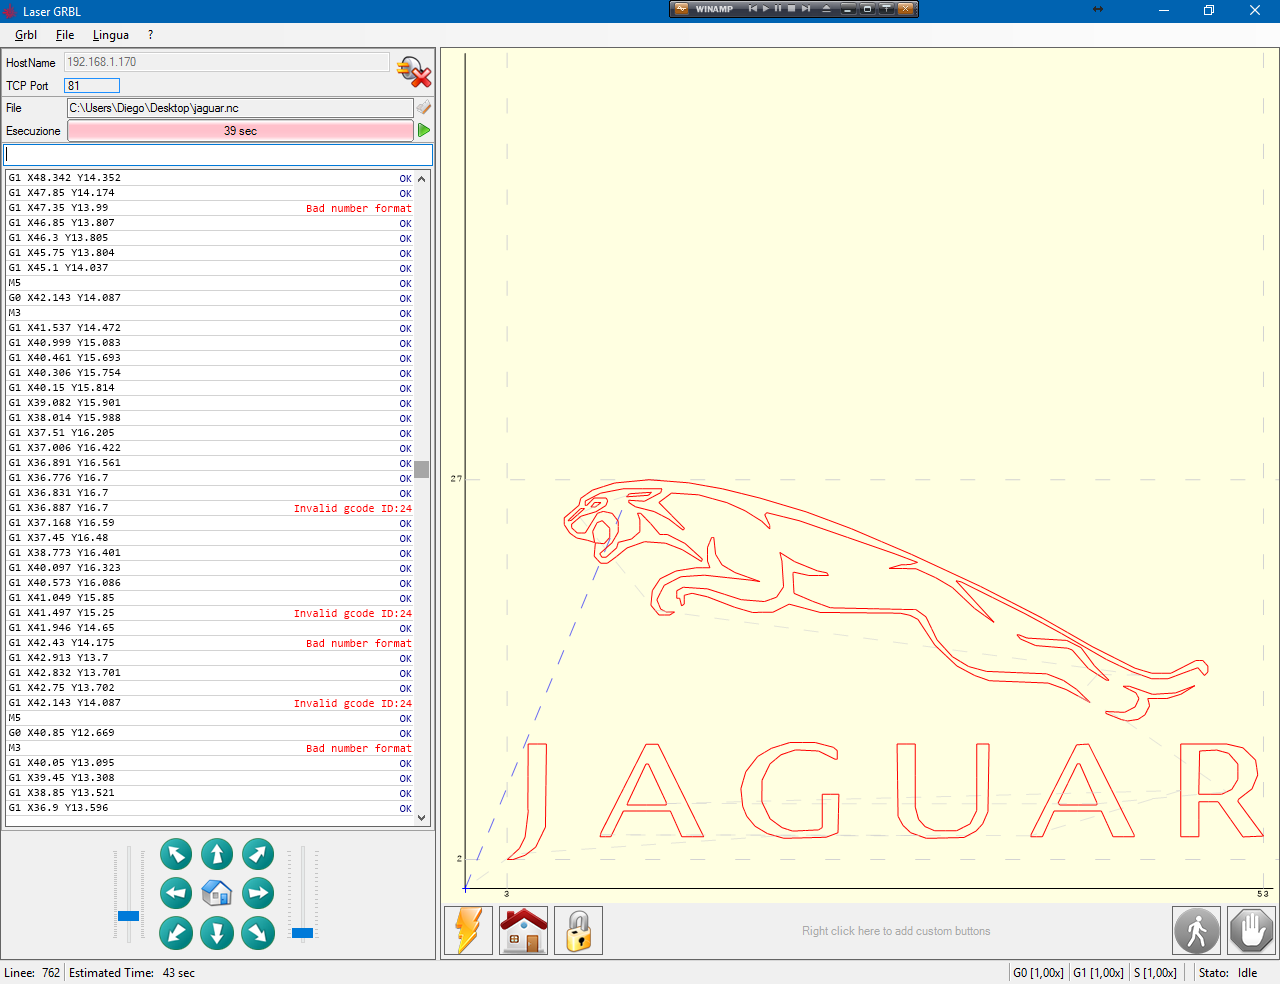Jog diagonally up-left with the arrow button
Image resolution: width=1280 pixels, height=984 pixels.
pyautogui.click(x=176, y=854)
